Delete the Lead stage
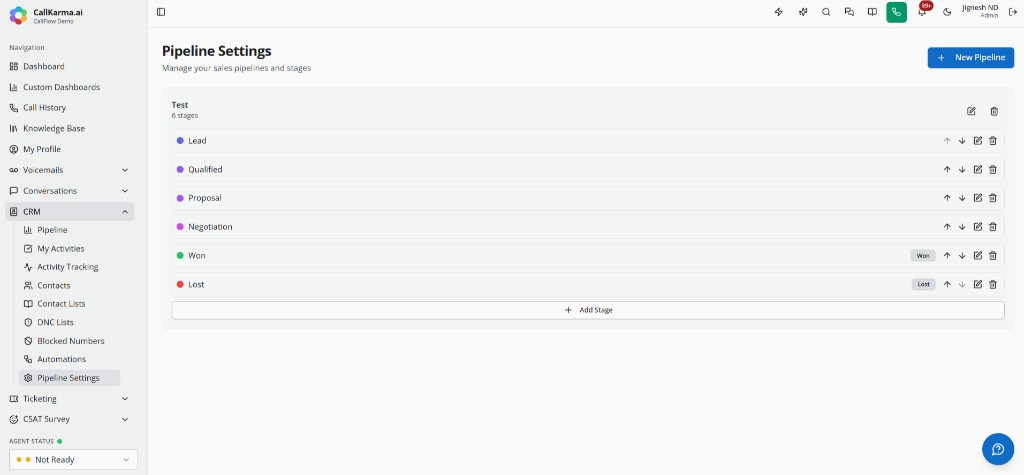The width and height of the screenshot is (1024, 475). [x=993, y=140]
